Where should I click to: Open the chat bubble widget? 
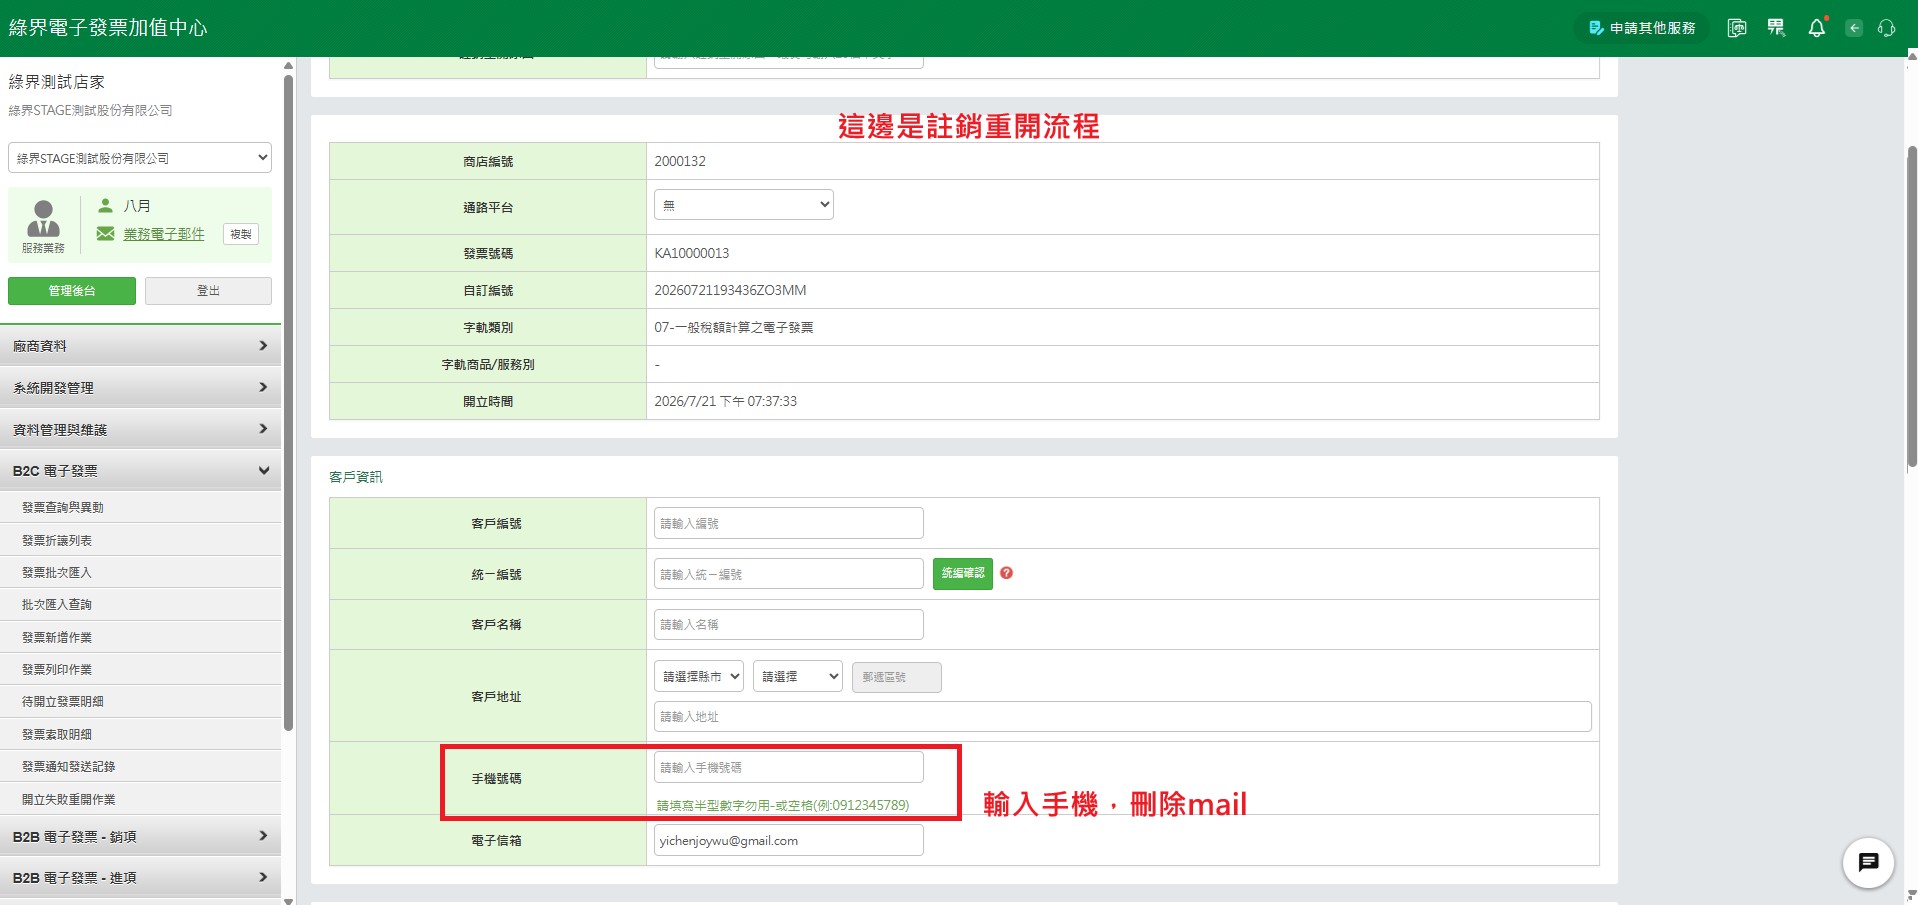coord(1868,862)
